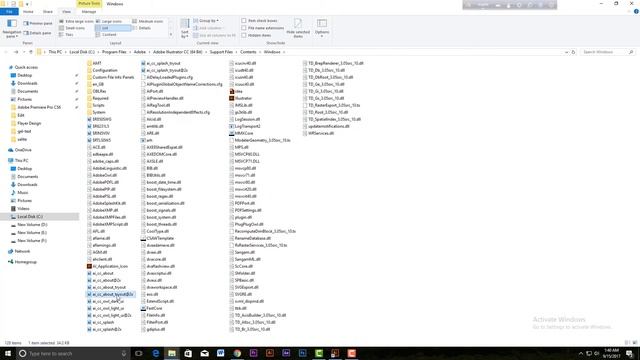Focus the Search Windows field
640x360 pixels.
coord(607,52)
